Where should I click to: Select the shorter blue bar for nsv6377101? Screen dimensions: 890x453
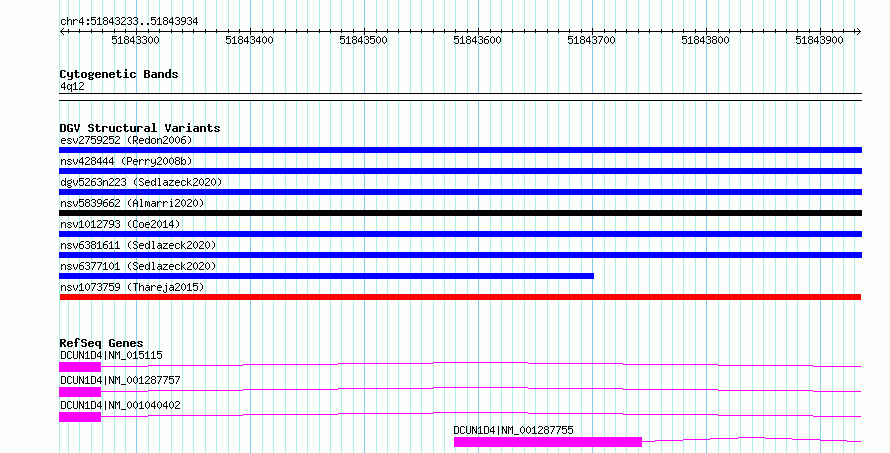click(326, 276)
